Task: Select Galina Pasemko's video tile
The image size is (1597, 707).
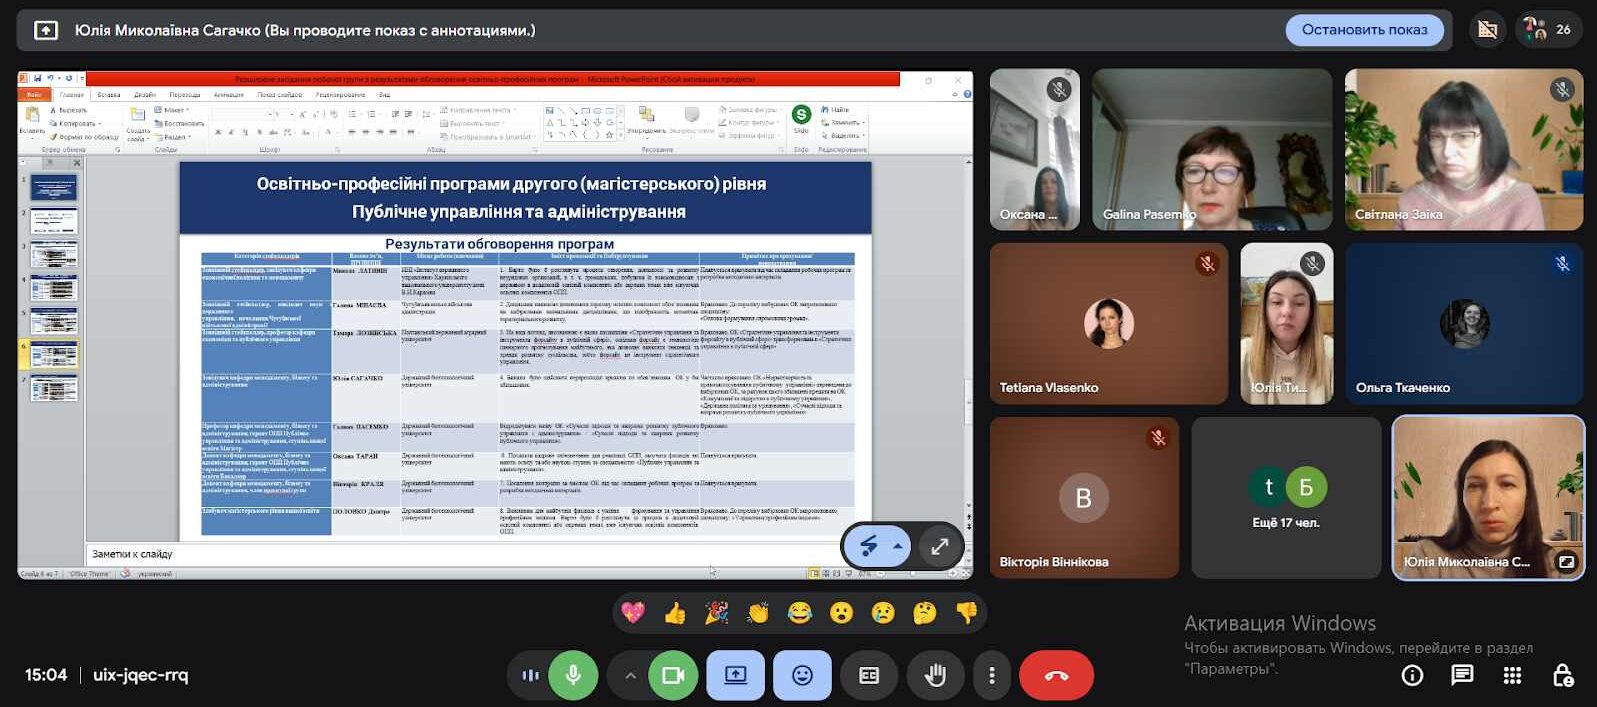Action: coord(1212,150)
